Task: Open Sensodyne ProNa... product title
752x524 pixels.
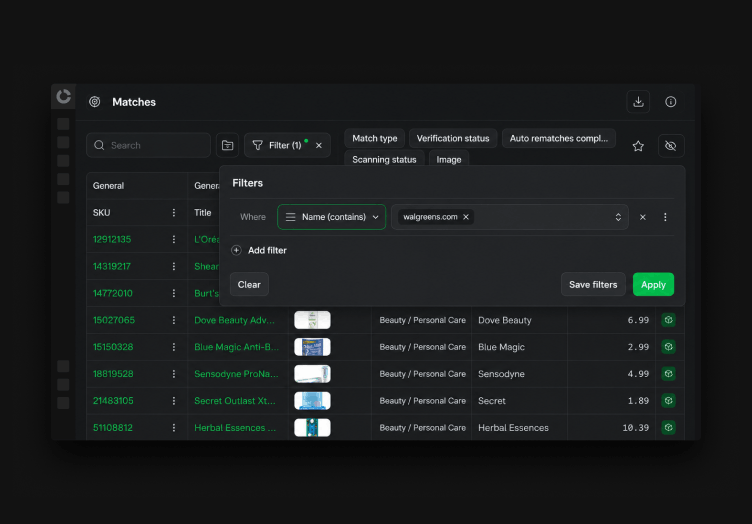Action: [x=236, y=373]
